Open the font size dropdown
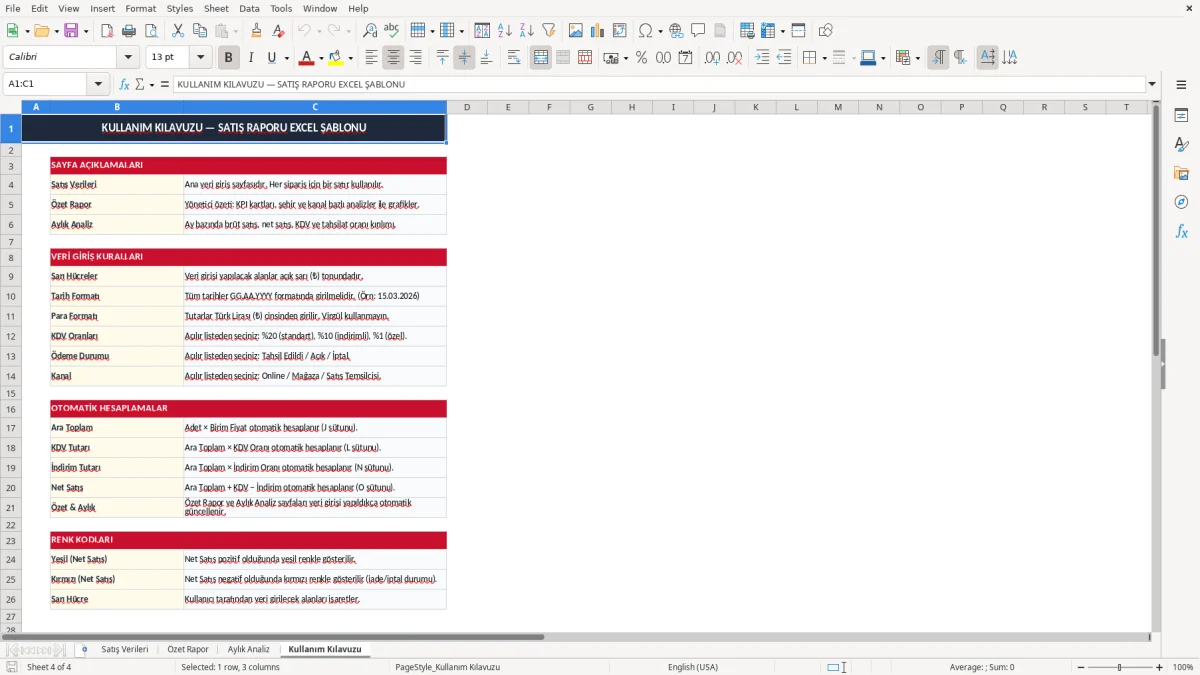1200x675 pixels. pyautogui.click(x=201, y=58)
